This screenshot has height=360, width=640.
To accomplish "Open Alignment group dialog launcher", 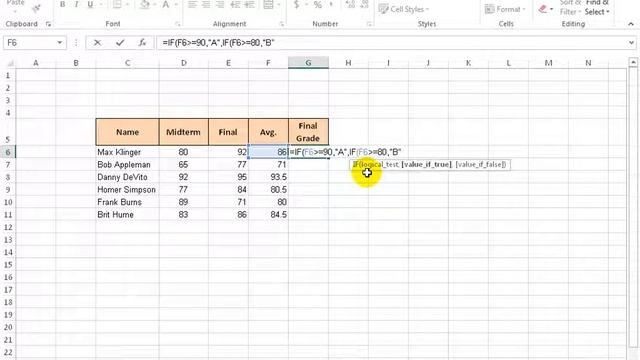I will tap(282, 24).
